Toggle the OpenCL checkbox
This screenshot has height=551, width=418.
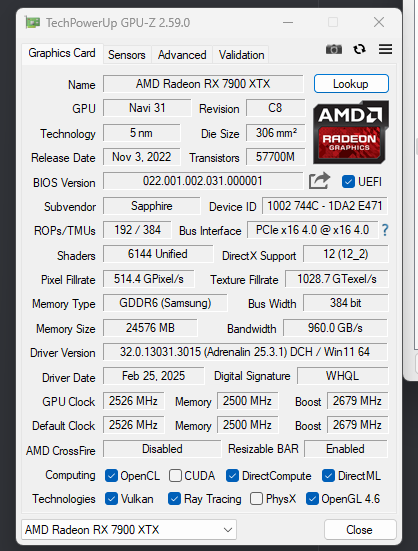point(111,476)
